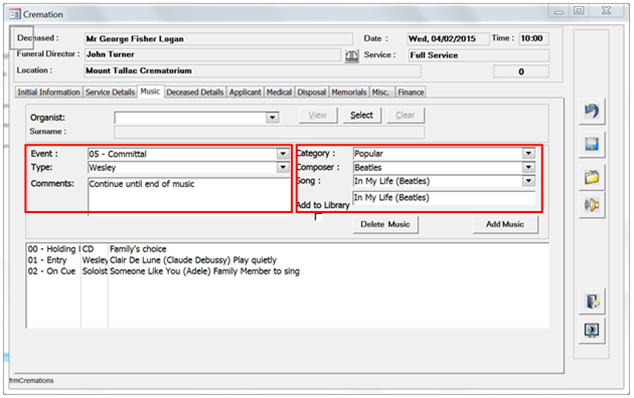Click the song title field below Song dropdown
This screenshot has height=398, width=634.
[x=444, y=197]
